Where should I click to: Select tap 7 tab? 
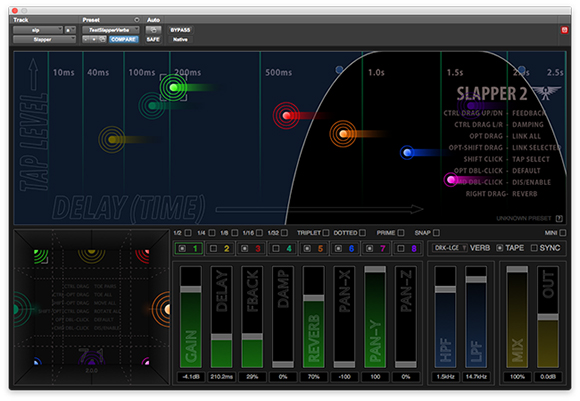375,248
